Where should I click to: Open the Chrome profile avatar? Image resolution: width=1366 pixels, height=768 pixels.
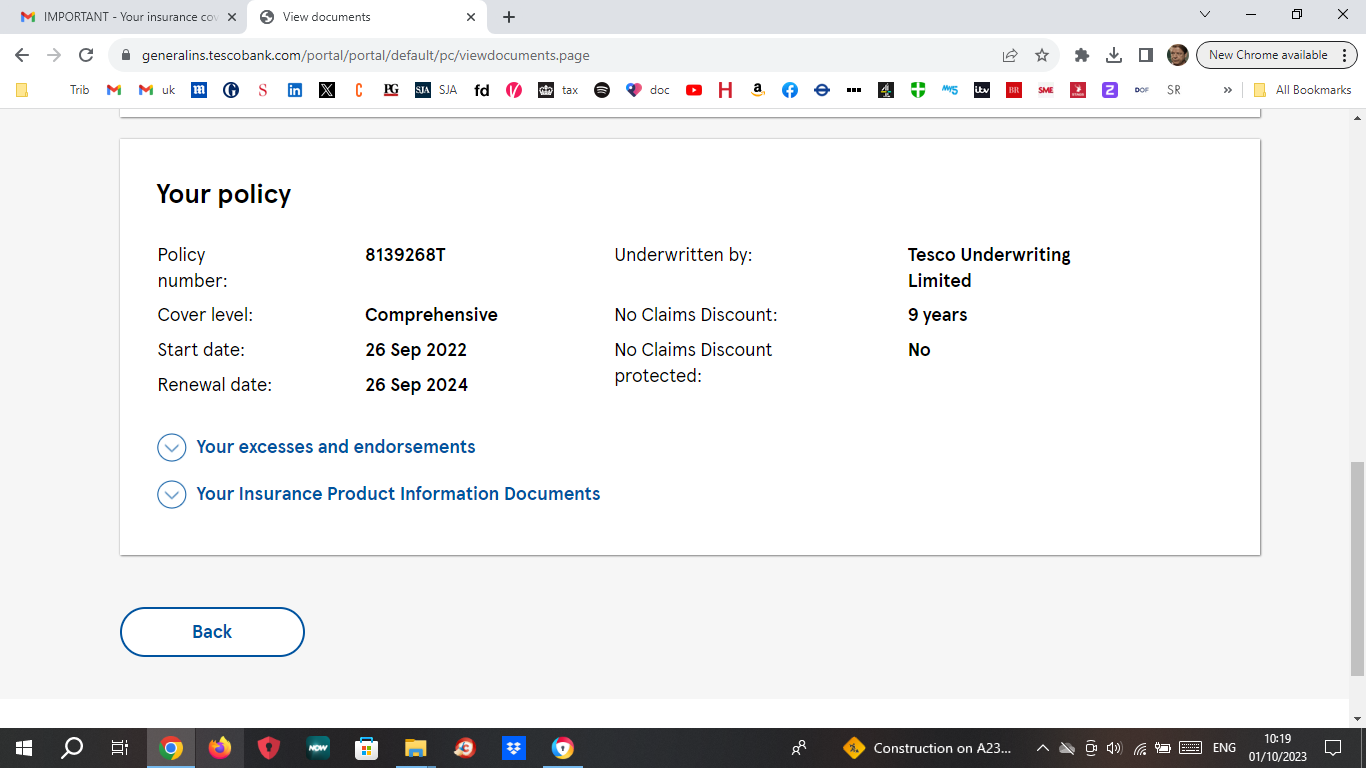point(1178,55)
